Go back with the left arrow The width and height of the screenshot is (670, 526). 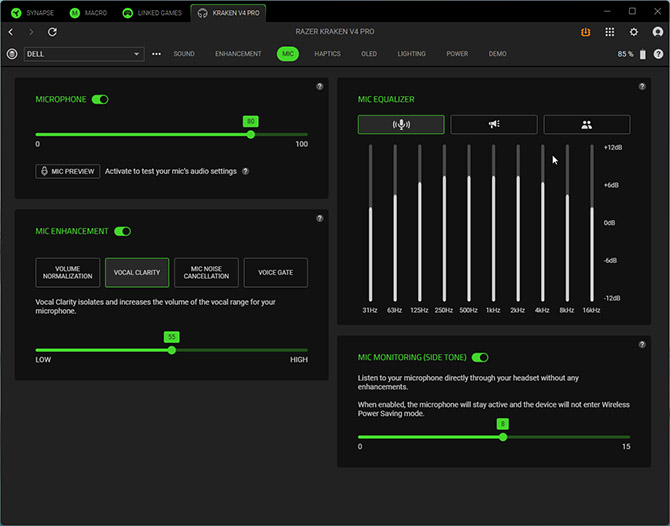tap(11, 32)
